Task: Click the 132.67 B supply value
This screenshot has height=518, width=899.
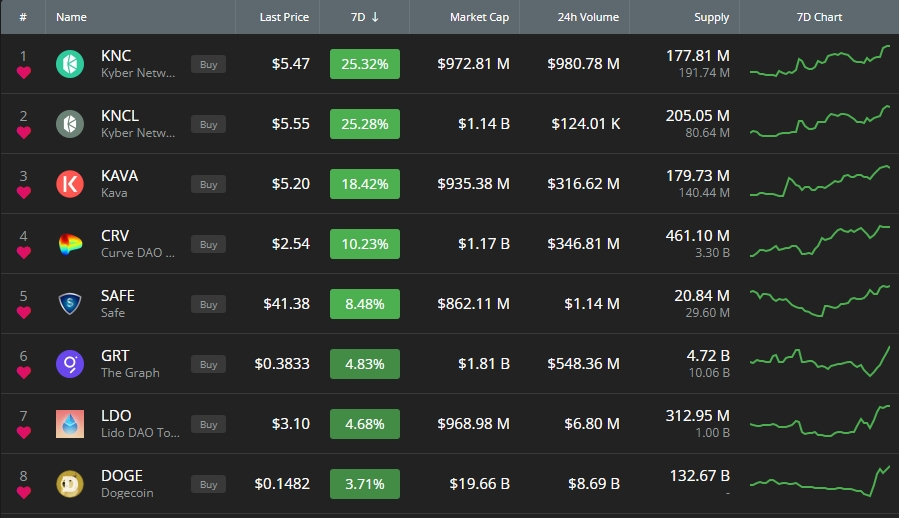Action: (x=699, y=476)
